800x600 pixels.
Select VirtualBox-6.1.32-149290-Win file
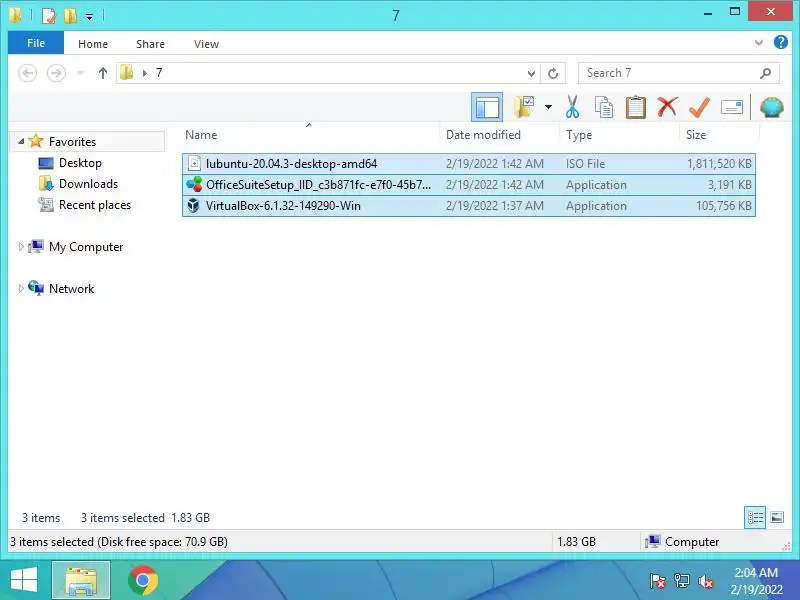click(468, 206)
